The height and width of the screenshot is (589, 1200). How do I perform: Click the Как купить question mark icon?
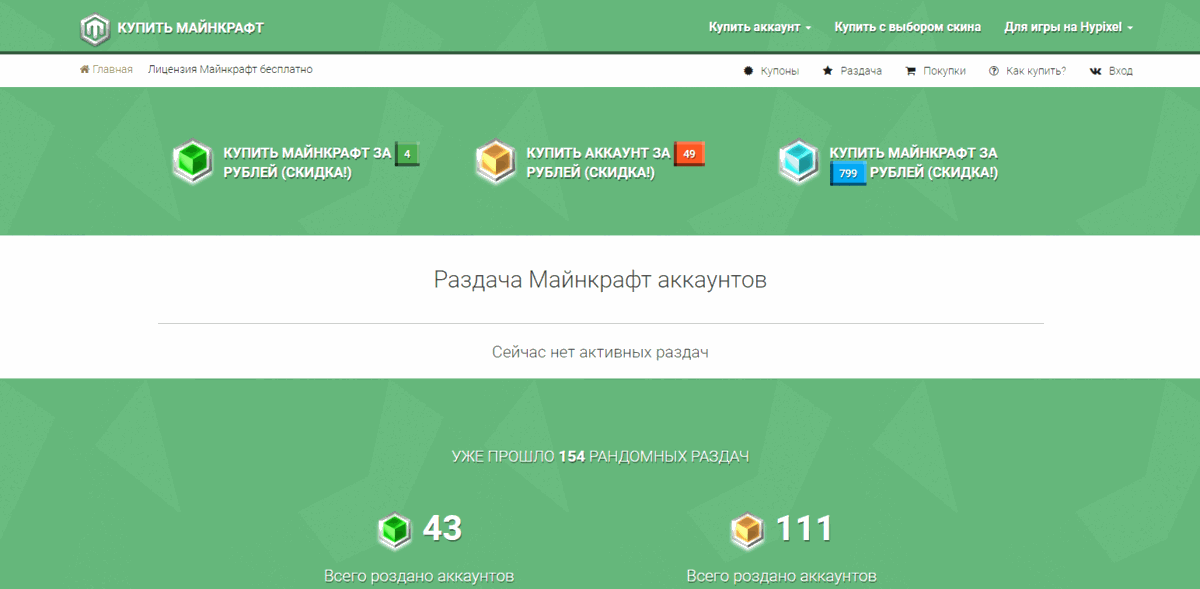993,71
